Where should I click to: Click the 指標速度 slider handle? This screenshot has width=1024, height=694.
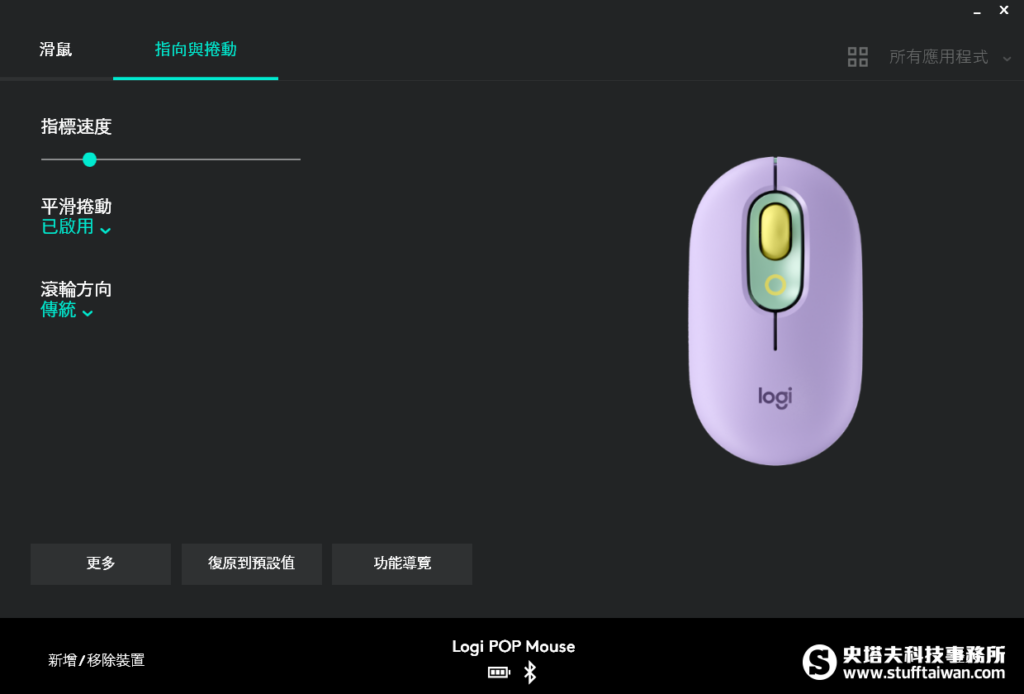89,159
